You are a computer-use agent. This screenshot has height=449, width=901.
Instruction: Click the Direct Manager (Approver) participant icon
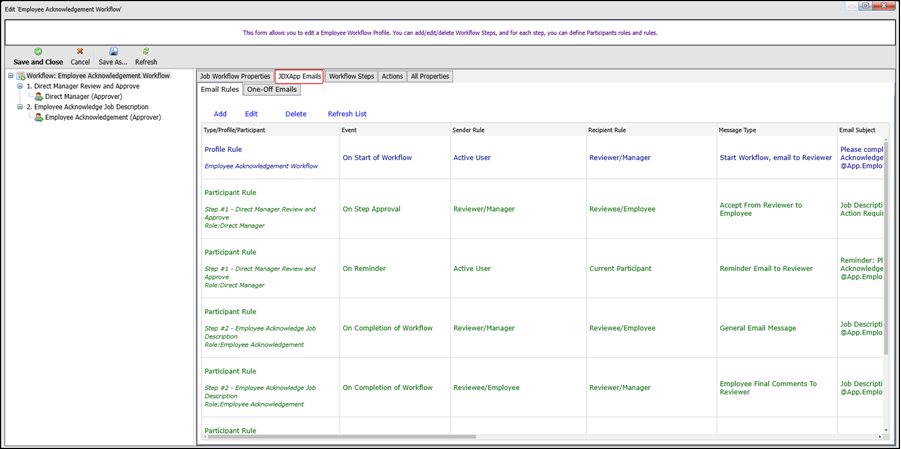[39, 97]
